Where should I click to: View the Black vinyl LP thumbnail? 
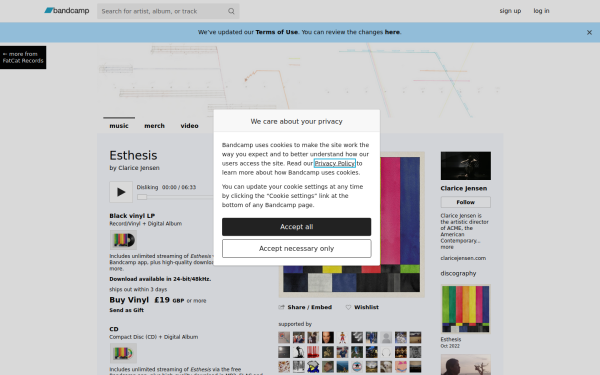123,240
